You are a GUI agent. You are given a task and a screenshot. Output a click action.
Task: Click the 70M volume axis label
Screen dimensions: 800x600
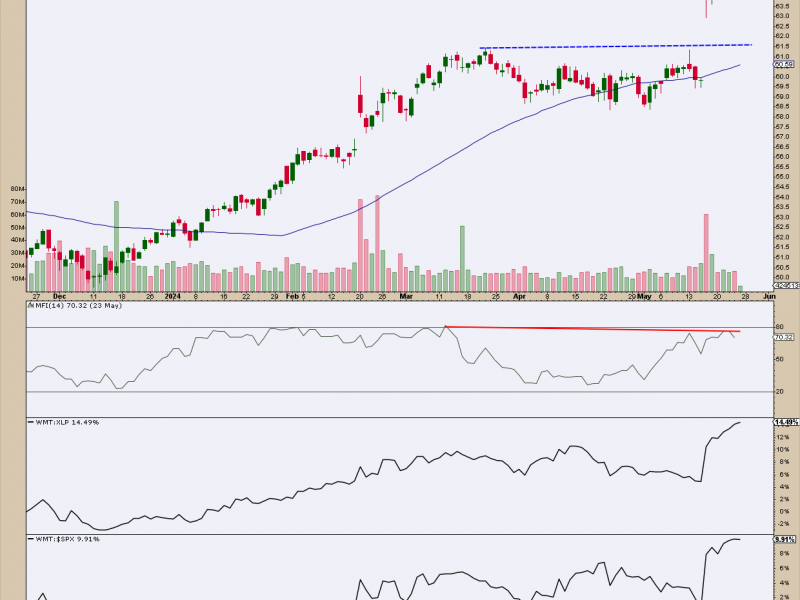(x=17, y=202)
